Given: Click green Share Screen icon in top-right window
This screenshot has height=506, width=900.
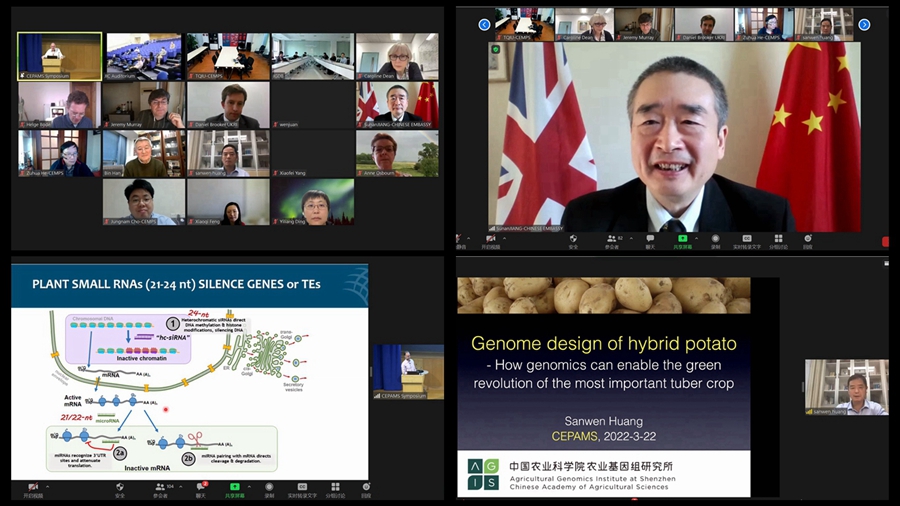Looking at the screenshot, I should 682,240.
